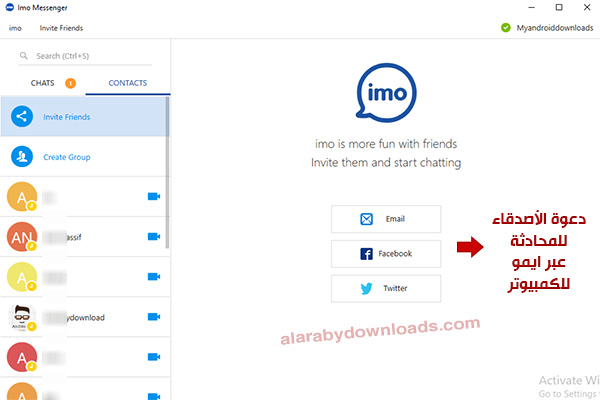Video call the red A avatar contact
Viewport: 600px width, 400px height.
(x=154, y=357)
